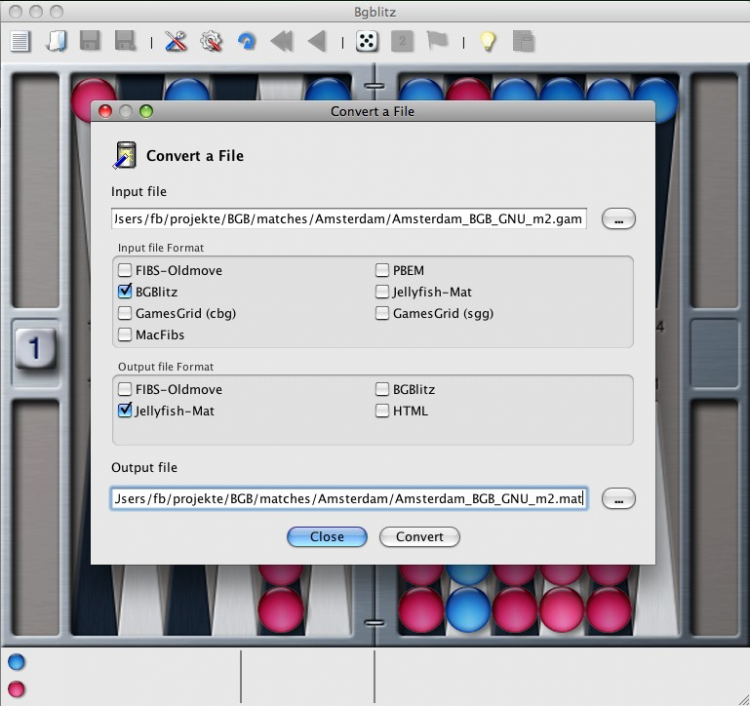Viewport: 750px width, 706px height.
Task: Check the PBEM input format
Action: click(382, 270)
